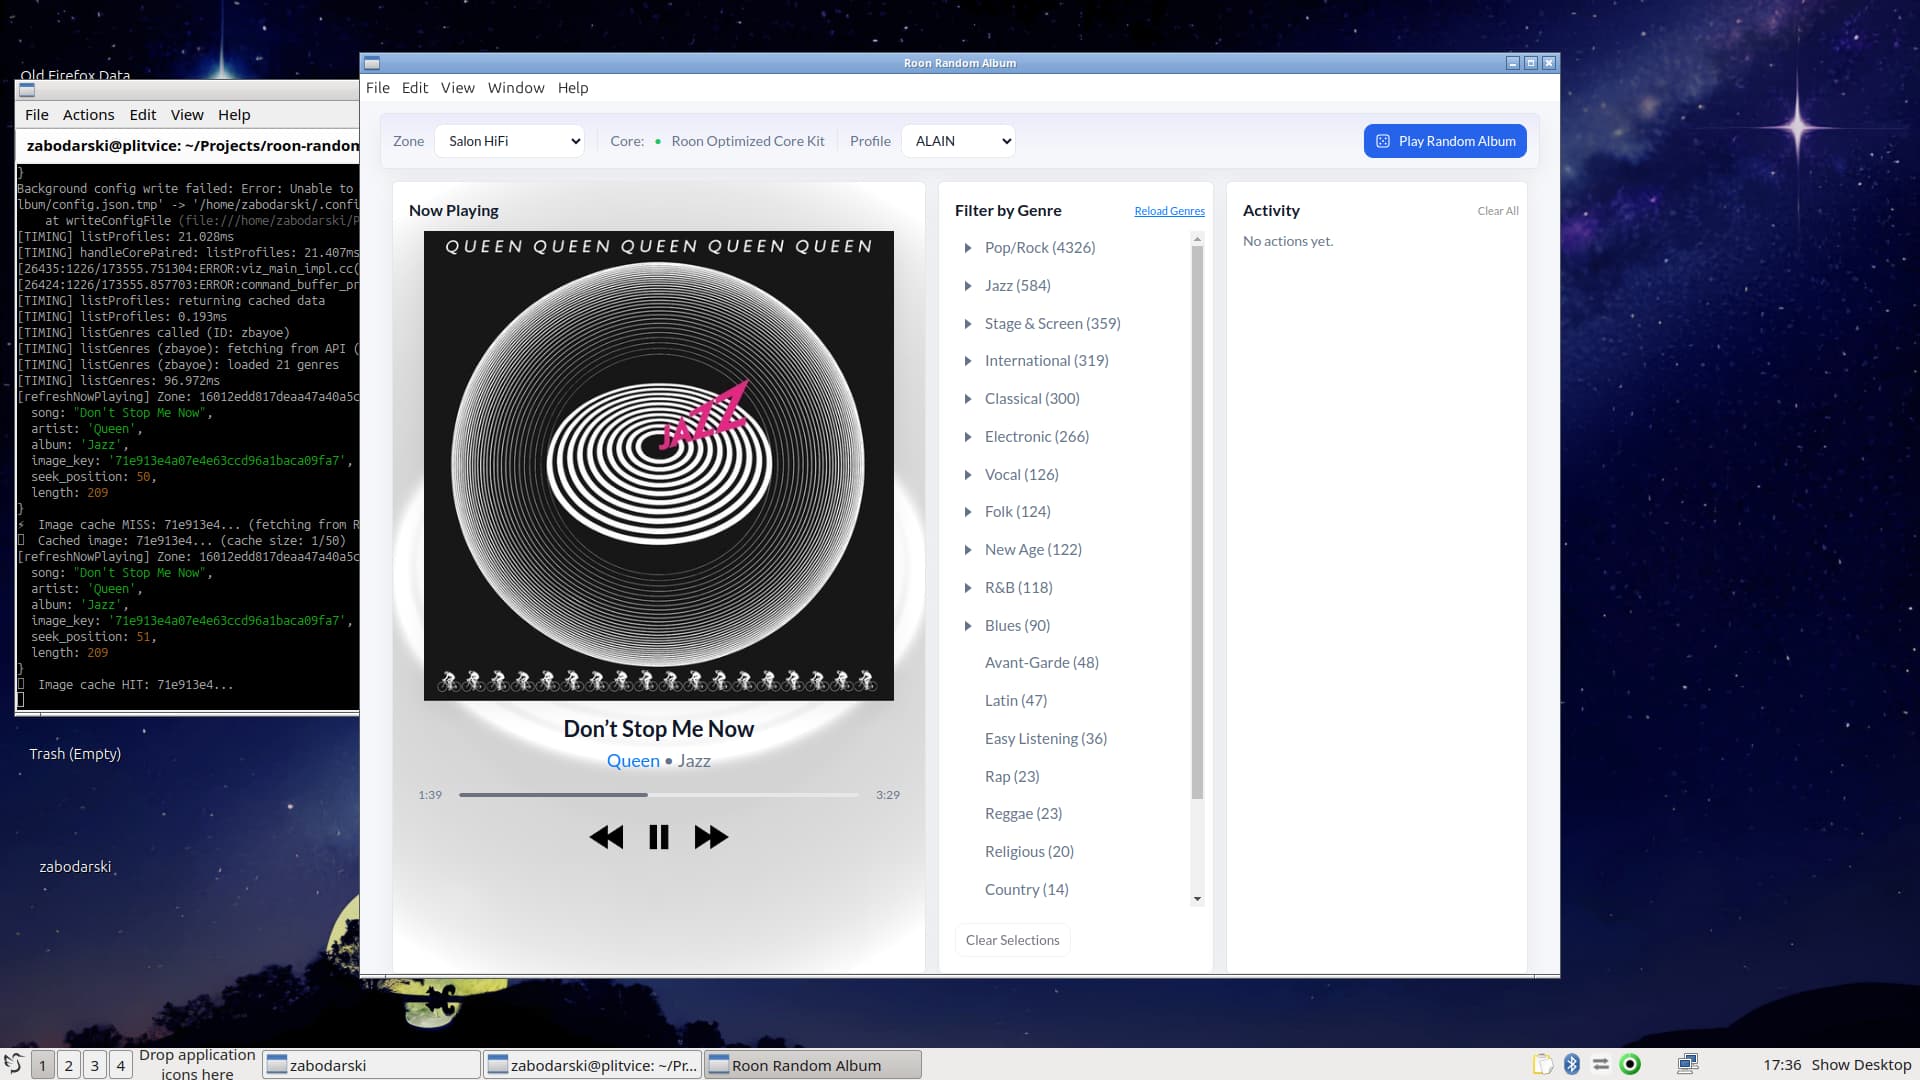
Task: Open Help menu in Roon Random Album
Action: (573, 88)
